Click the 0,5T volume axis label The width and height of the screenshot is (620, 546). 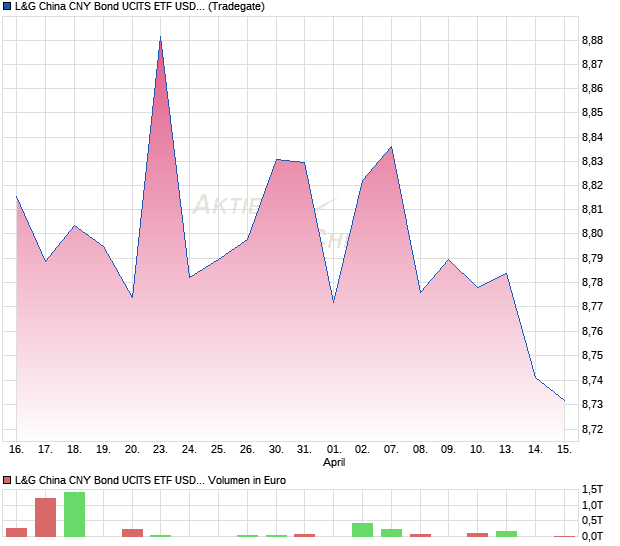point(594,521)
